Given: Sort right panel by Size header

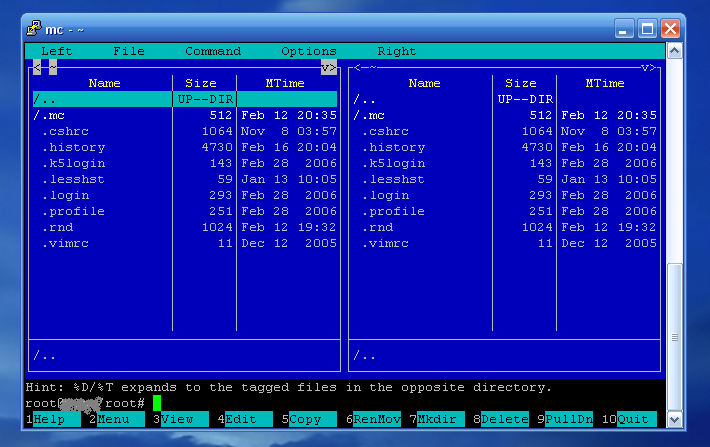Looking at the screenshot, I should click(x=521, y=83).
